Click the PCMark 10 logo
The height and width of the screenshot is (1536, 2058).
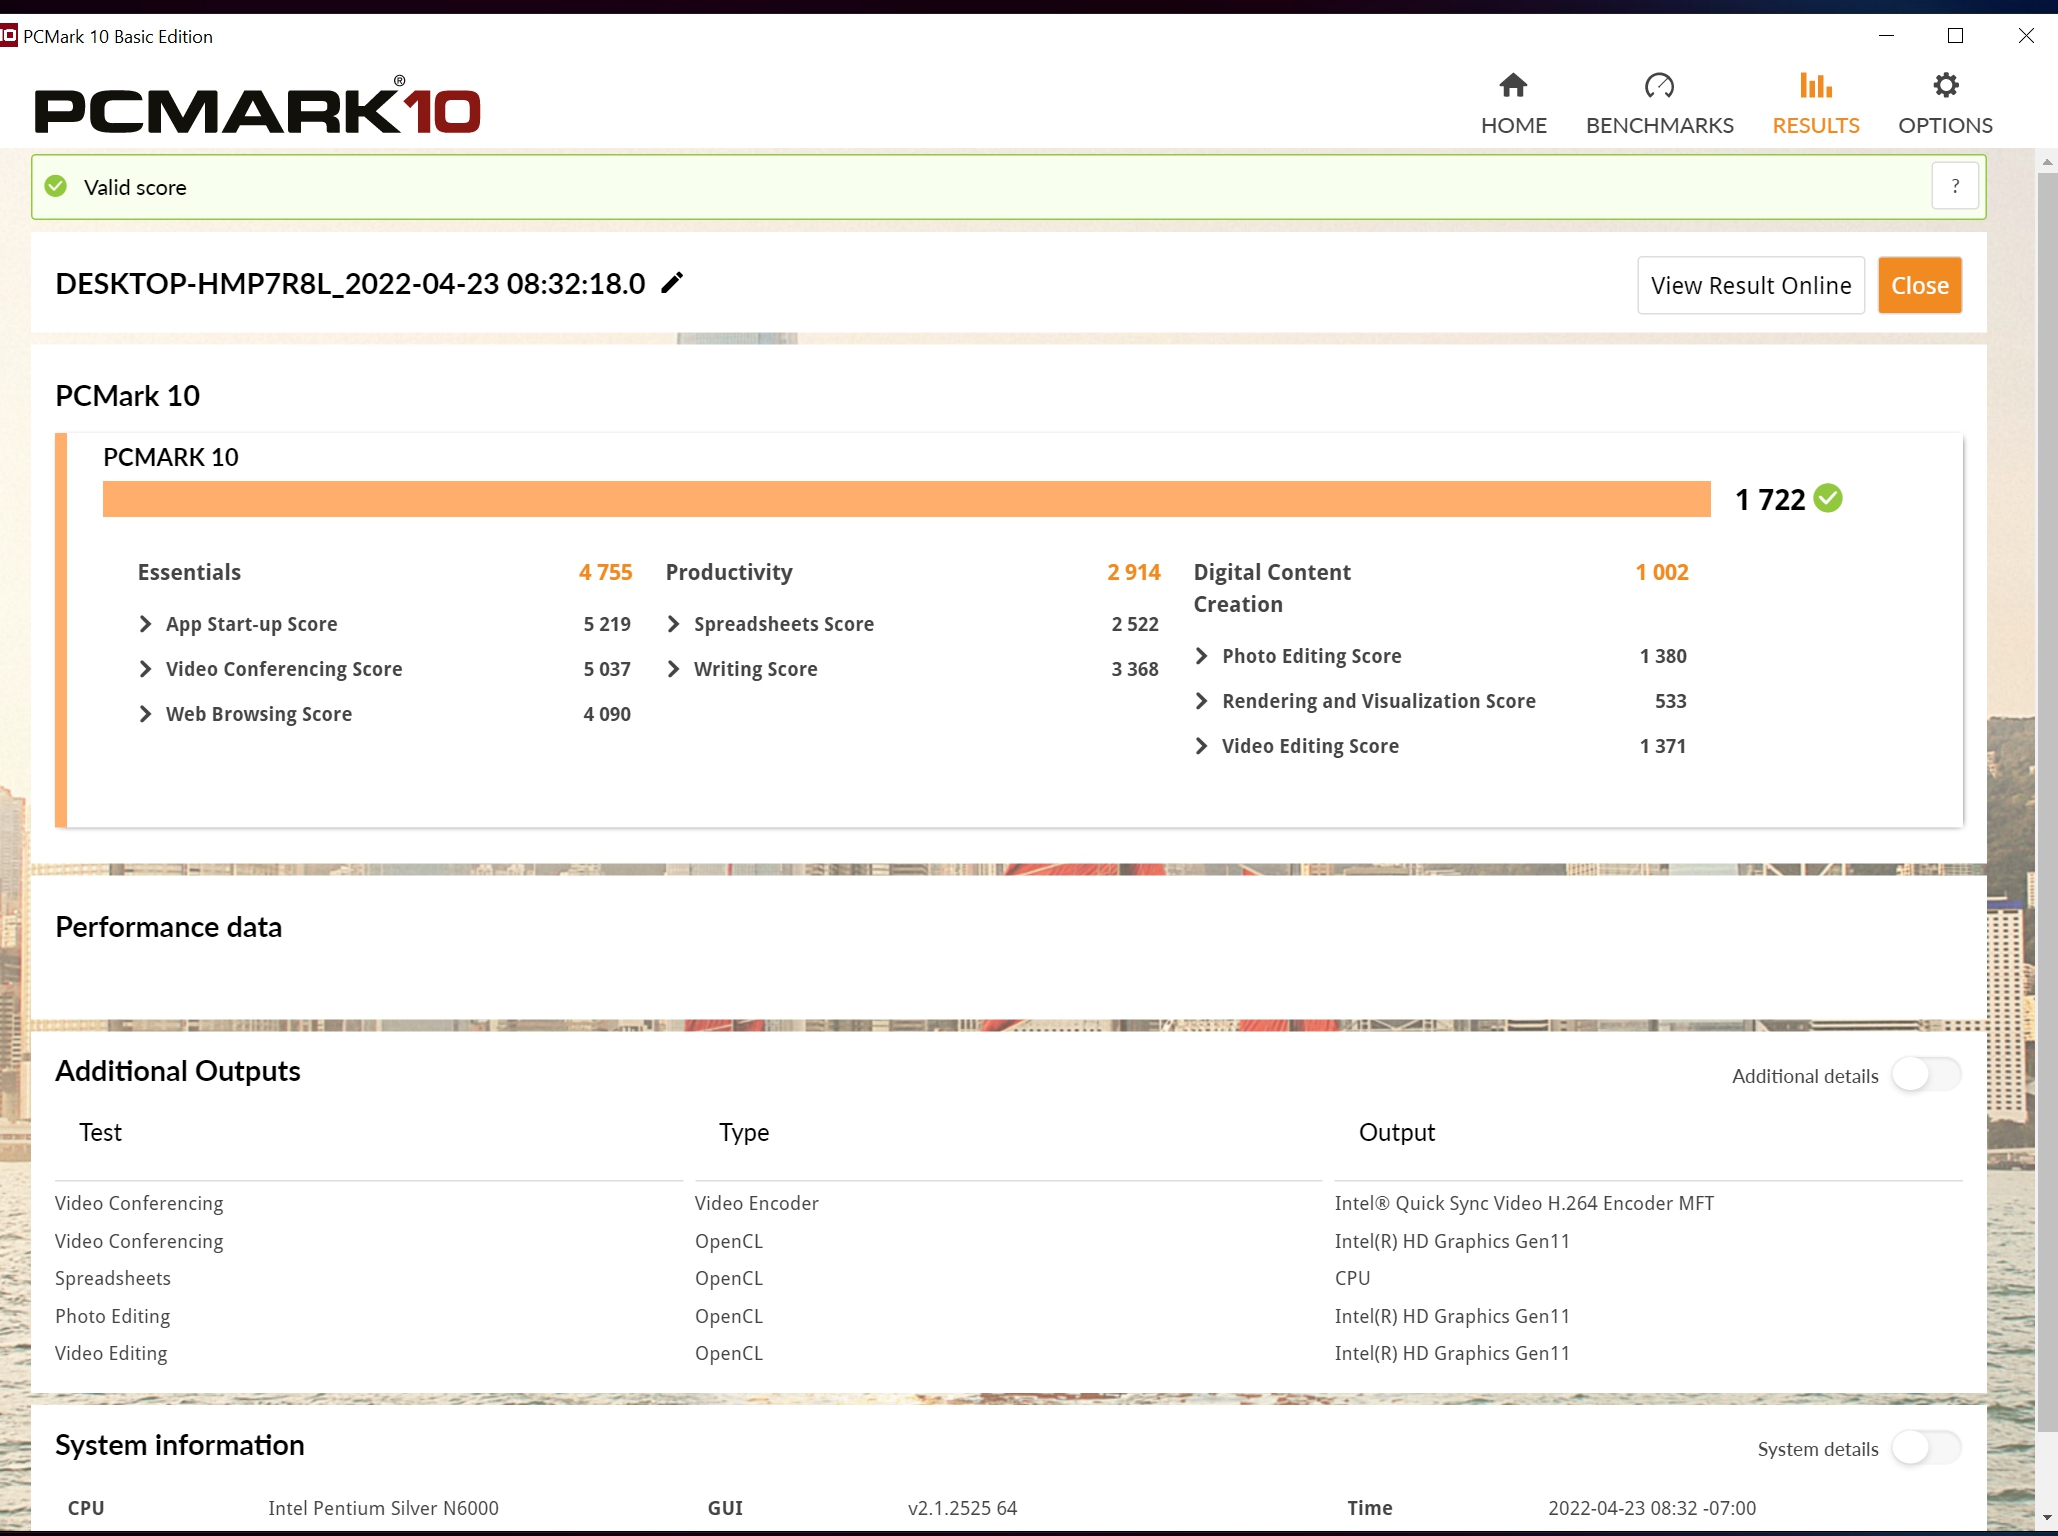pos(257,106)
